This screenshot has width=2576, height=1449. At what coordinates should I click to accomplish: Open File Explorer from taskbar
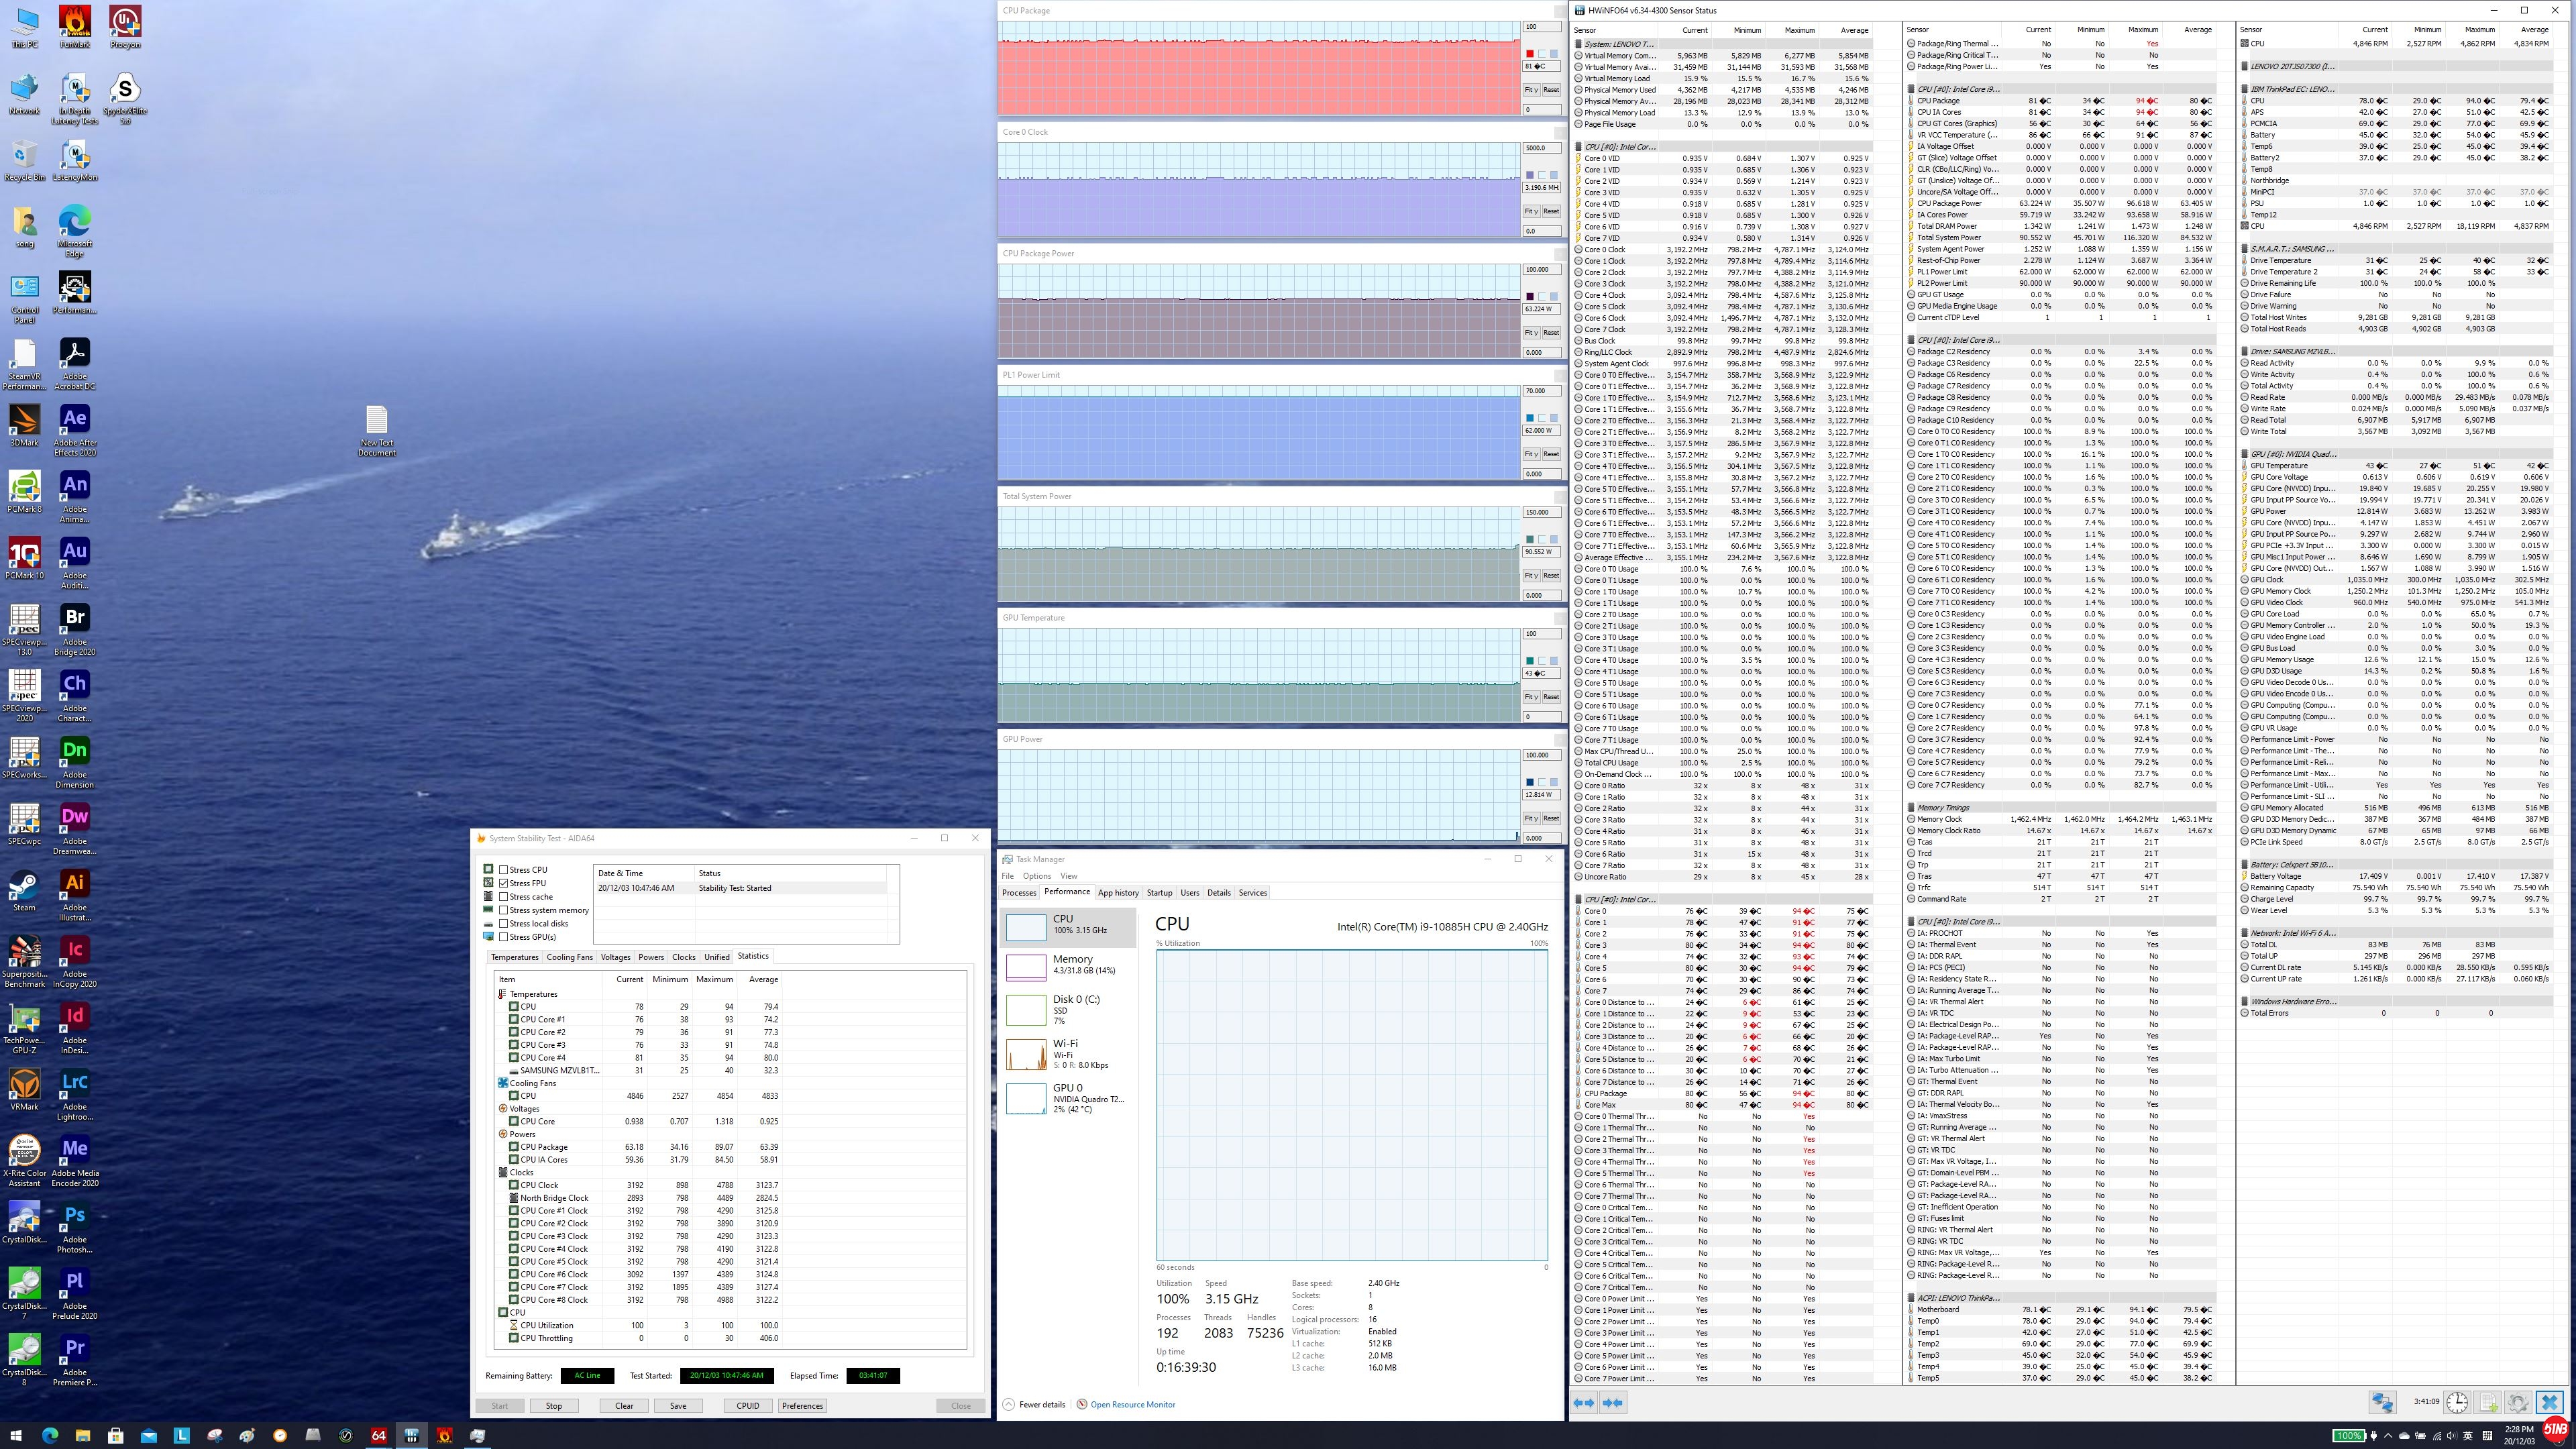[82, 1435]
